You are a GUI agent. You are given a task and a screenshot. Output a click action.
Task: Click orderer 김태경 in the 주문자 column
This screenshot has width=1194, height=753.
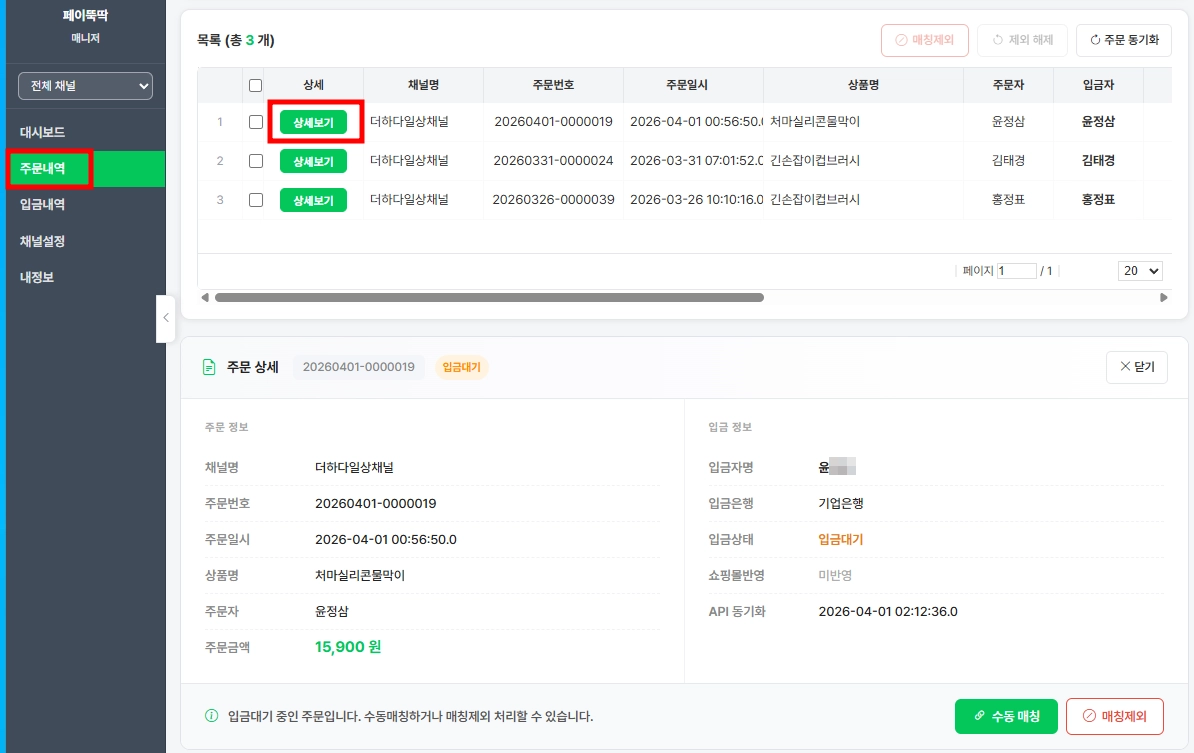(1008, 161)
